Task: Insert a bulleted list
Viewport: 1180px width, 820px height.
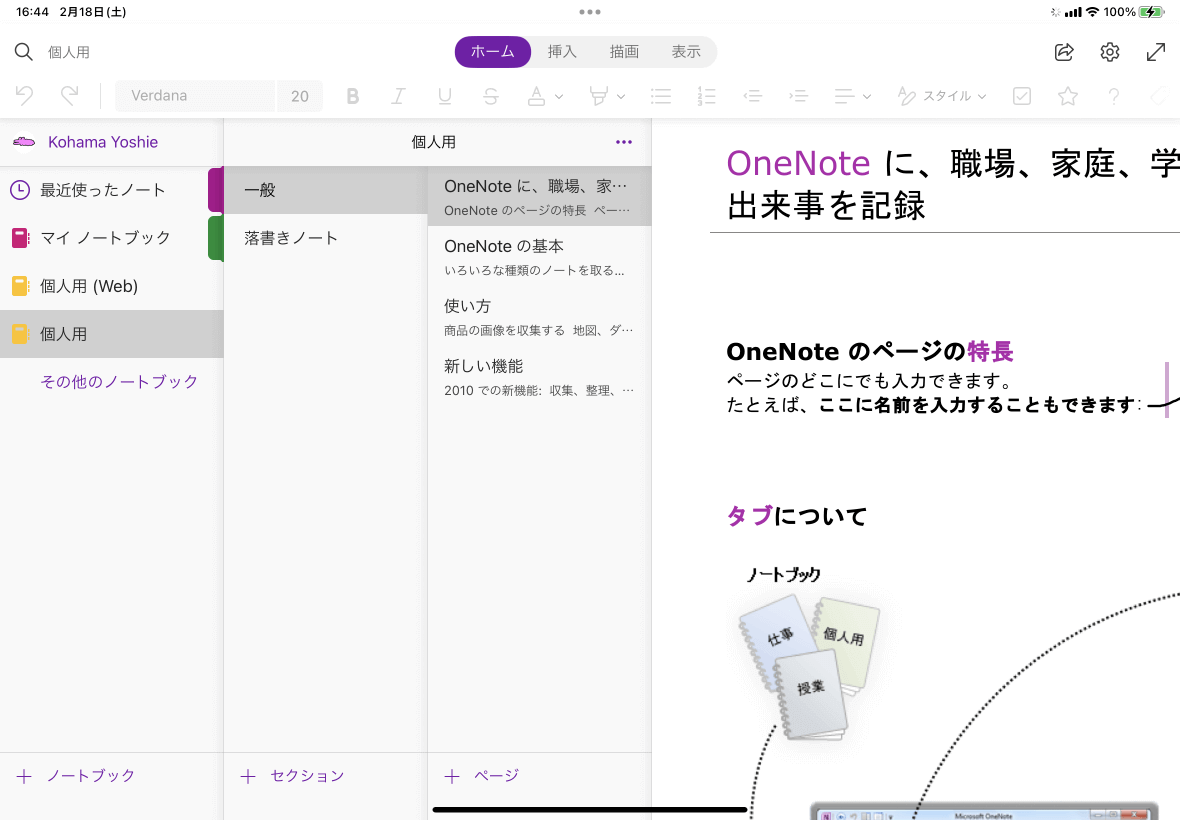Action: [661, 96]
